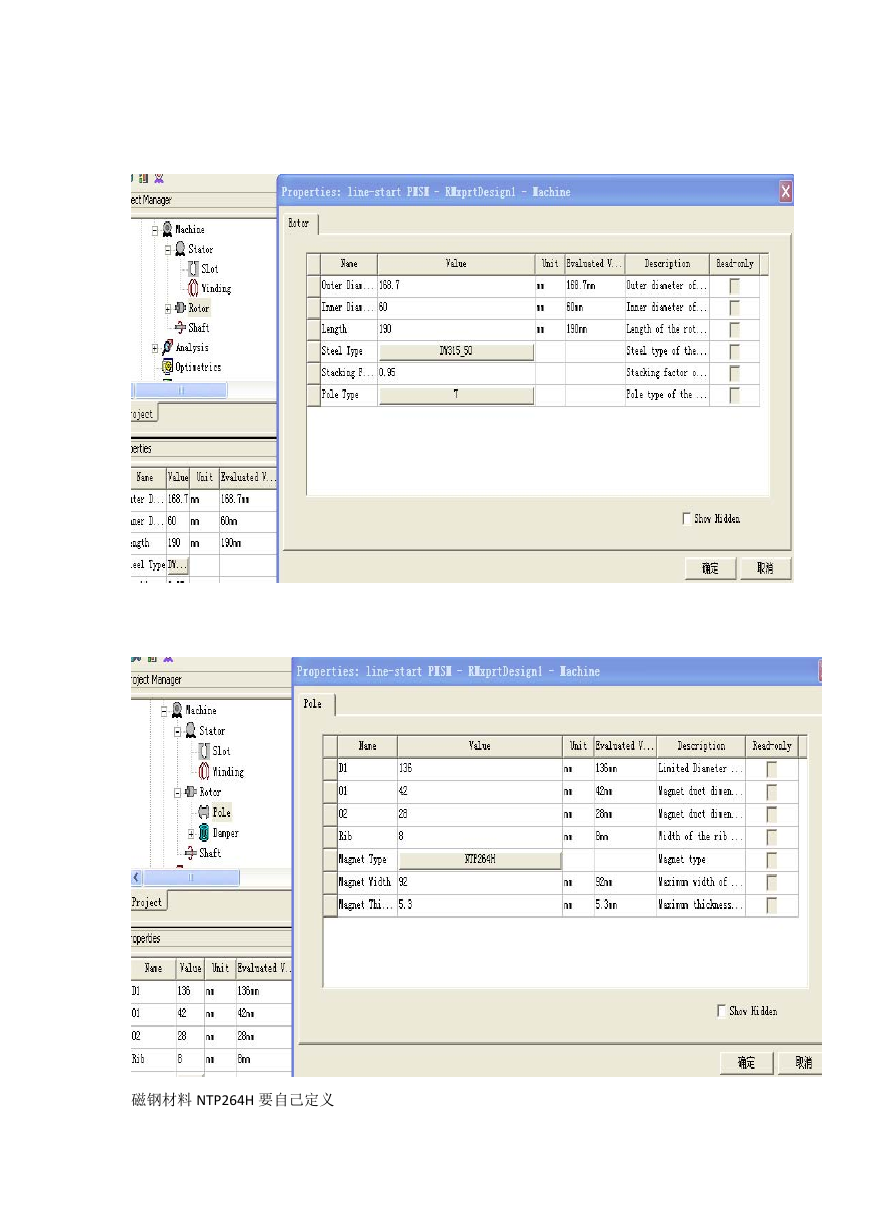Enable Show Hidden in the Pole dialog

(x=722, y=1011)
